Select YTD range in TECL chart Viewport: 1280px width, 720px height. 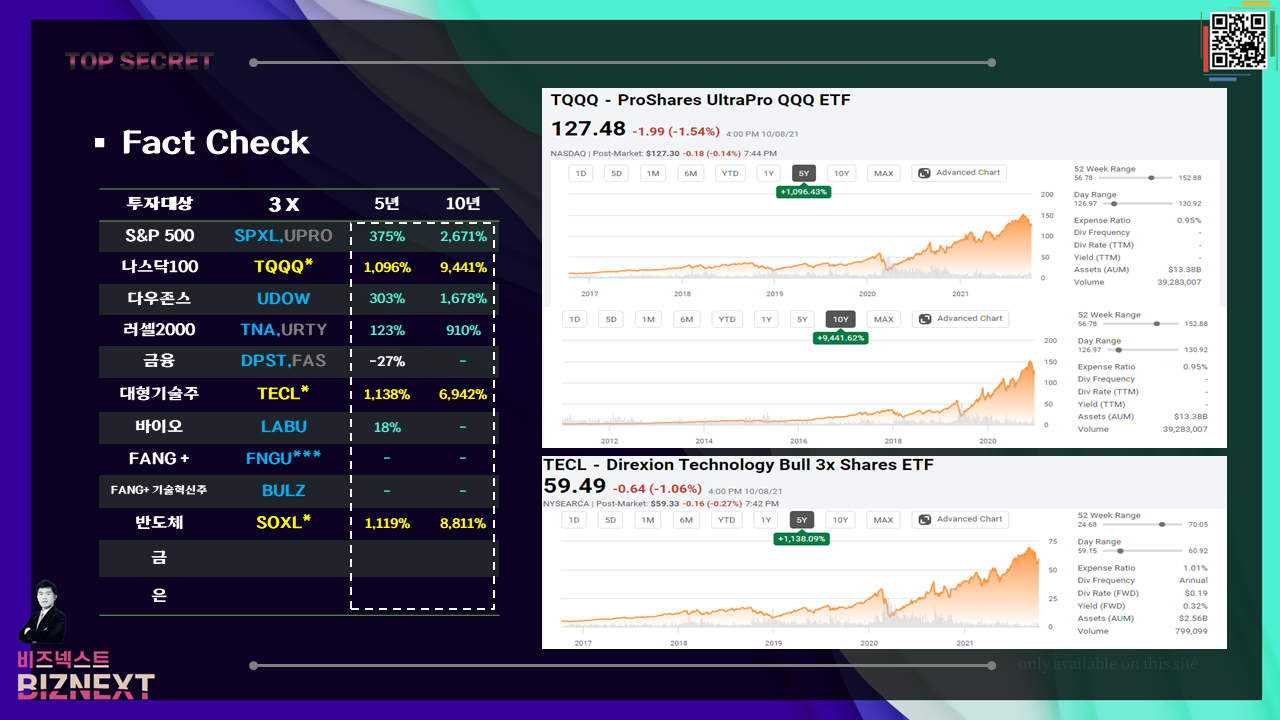(726, 520)
